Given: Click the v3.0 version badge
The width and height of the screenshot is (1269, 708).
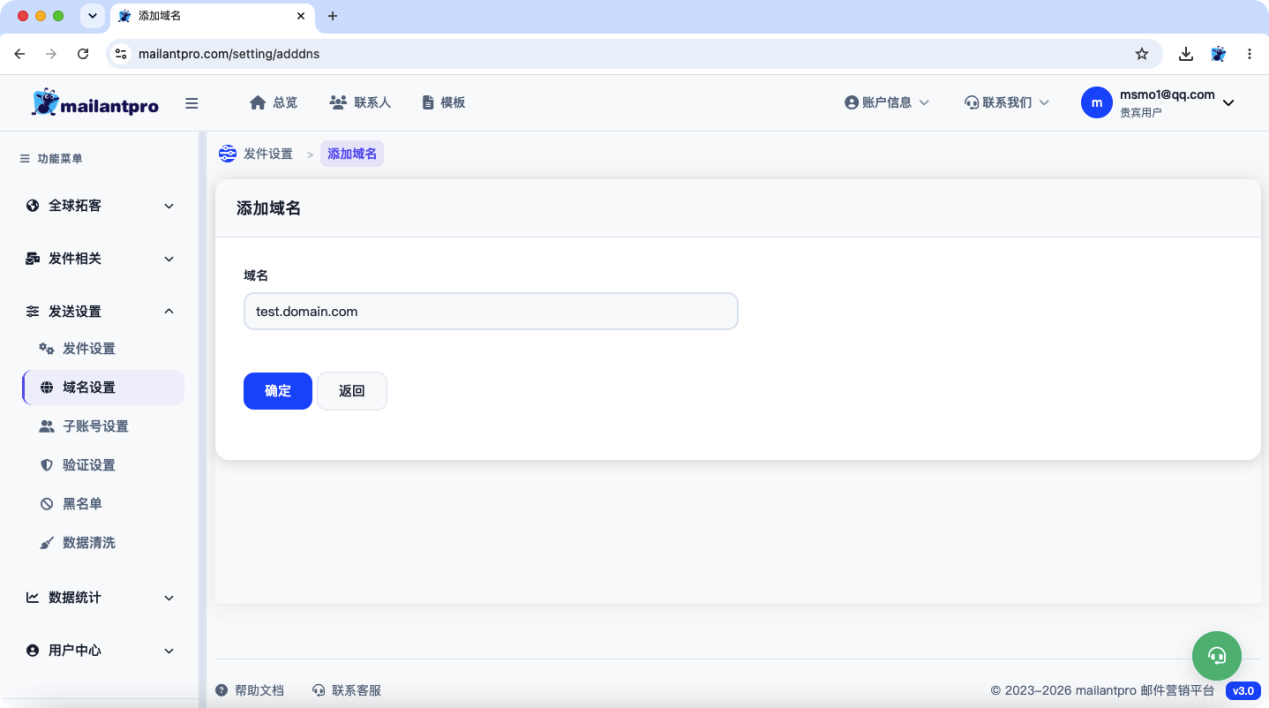Looking at the screenshot, I should [x=1243, y=691].
